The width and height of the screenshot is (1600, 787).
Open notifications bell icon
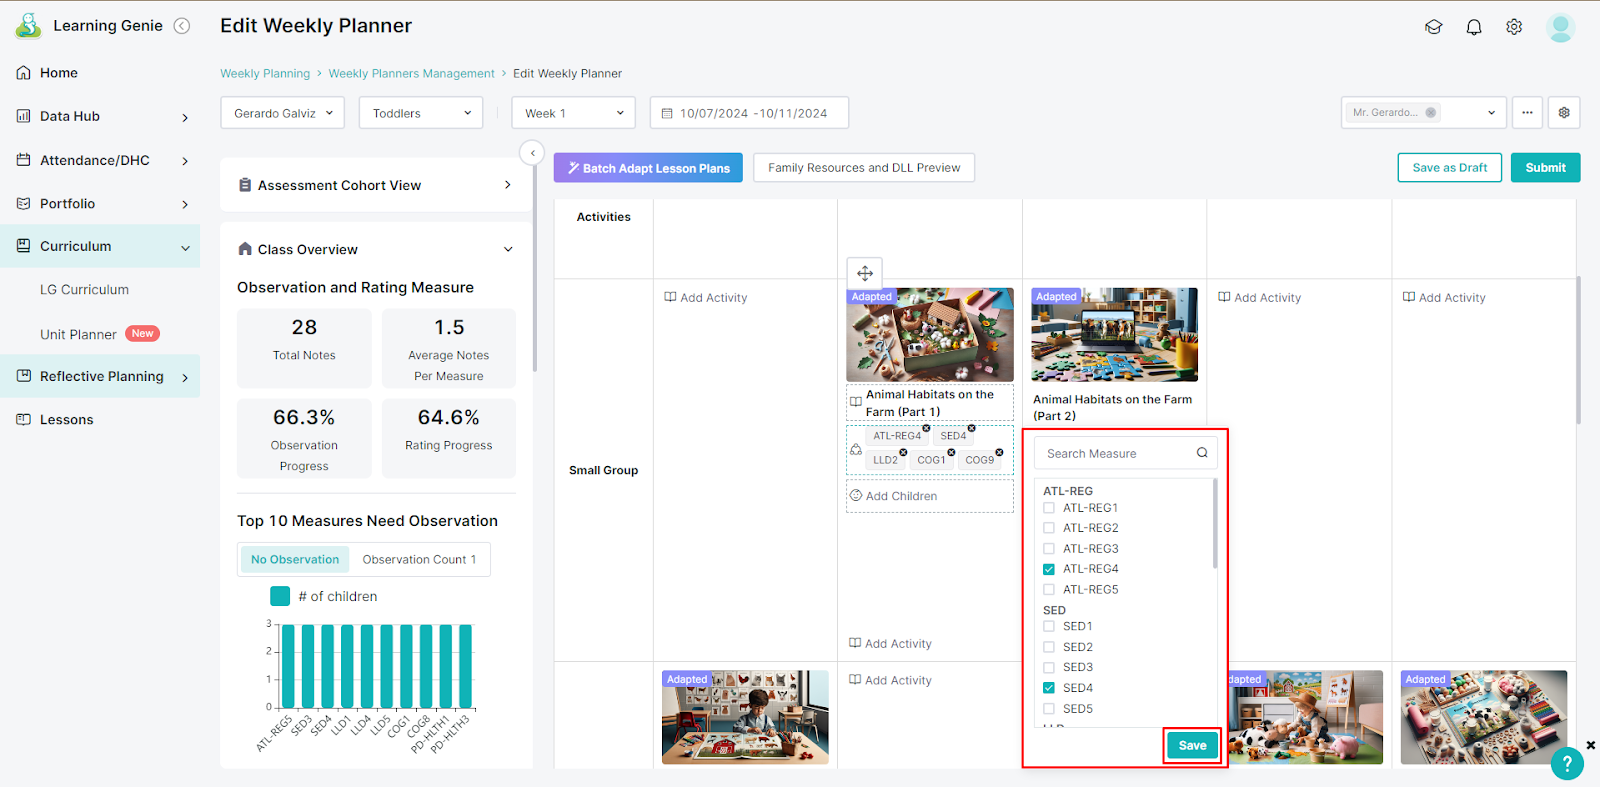coord(1474,27)
